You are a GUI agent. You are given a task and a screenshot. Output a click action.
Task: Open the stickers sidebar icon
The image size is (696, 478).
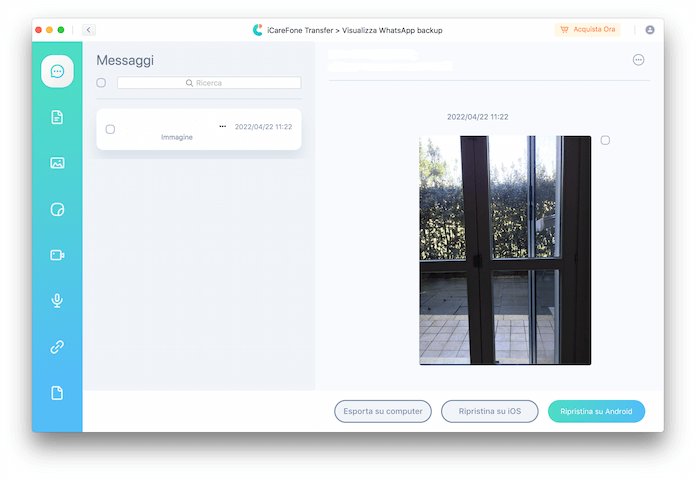tap(57, 209)
